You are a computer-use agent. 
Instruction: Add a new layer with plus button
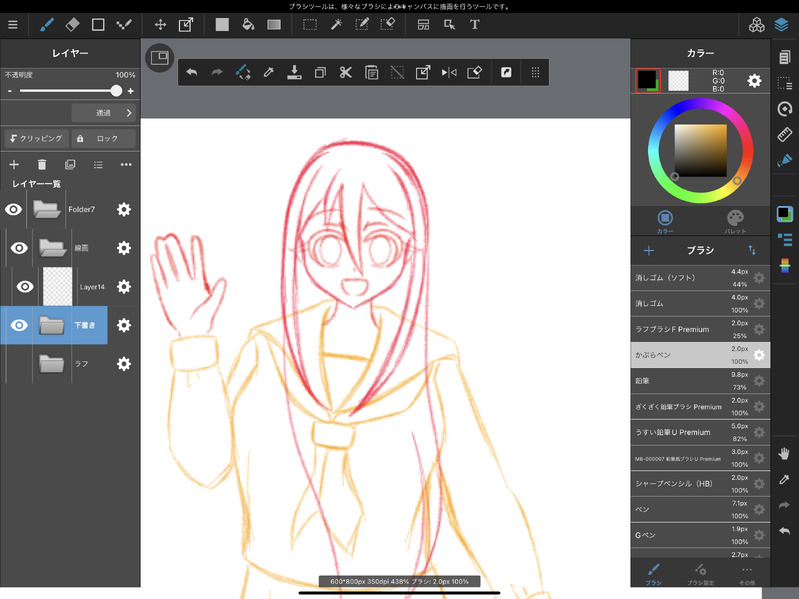pos(14,165)
